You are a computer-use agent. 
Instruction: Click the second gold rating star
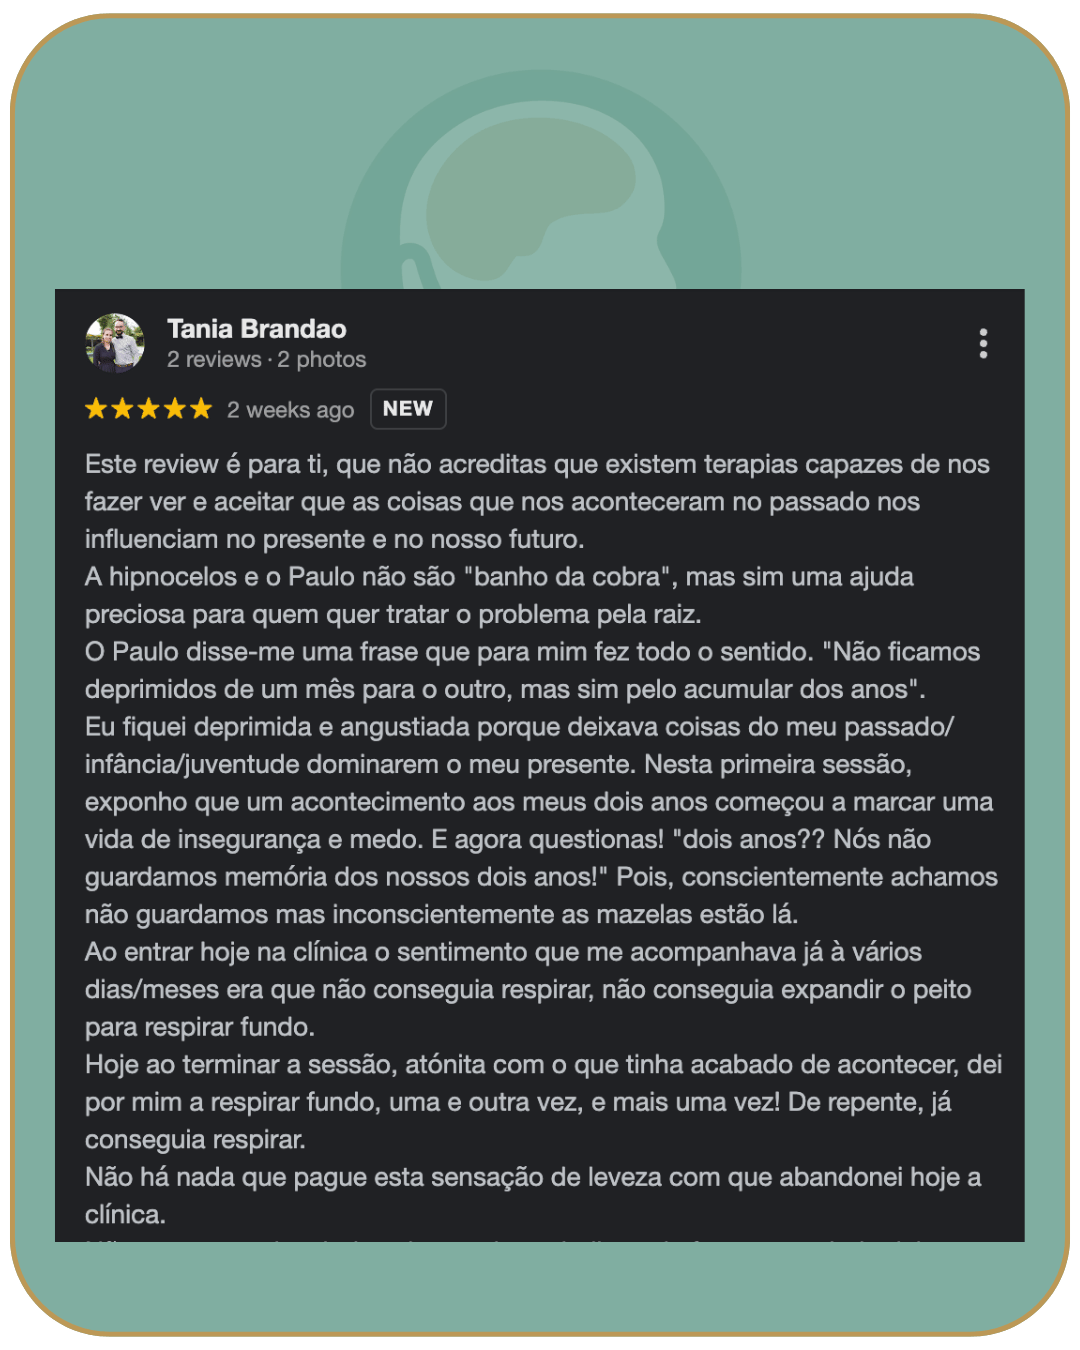(x=122, y=409)
